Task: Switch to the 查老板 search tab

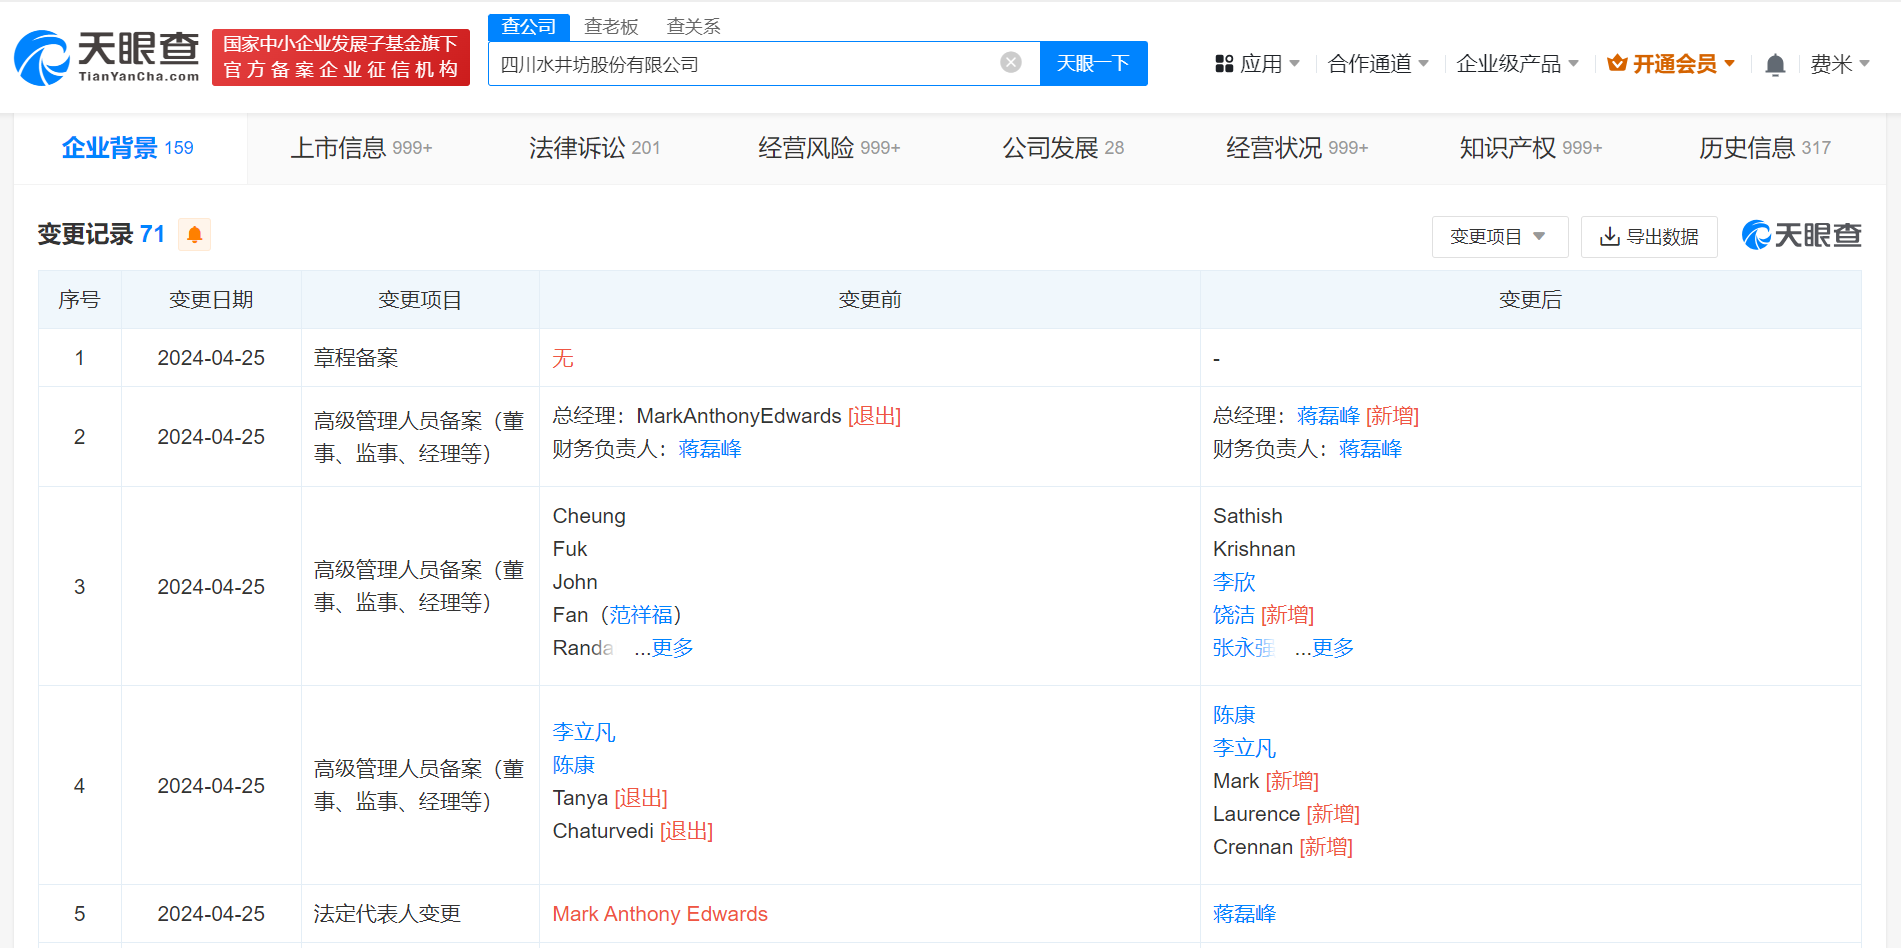Action: [611, 27]
